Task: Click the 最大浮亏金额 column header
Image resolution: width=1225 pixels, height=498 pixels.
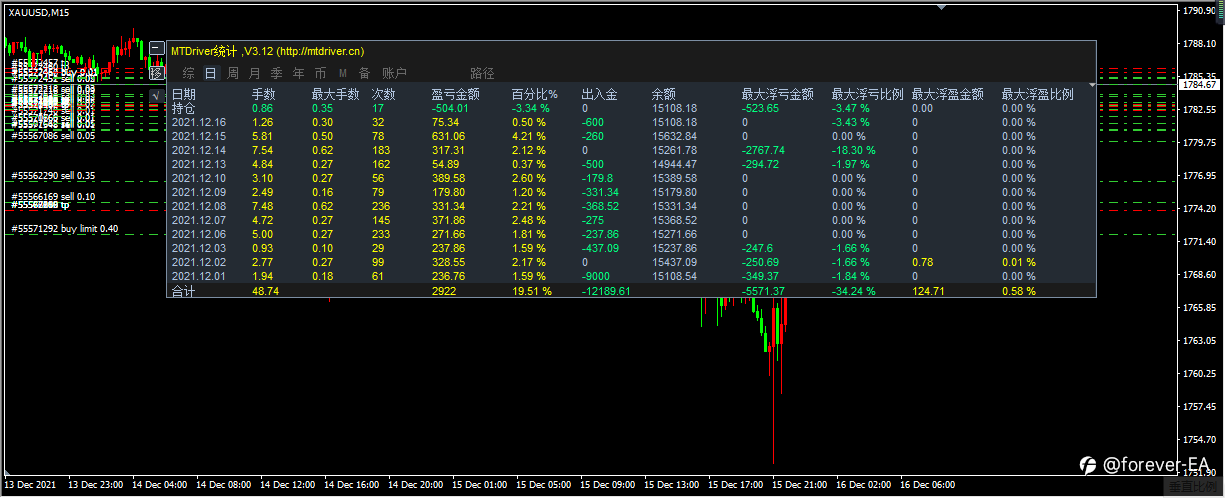Action: (x=777, y=94)
